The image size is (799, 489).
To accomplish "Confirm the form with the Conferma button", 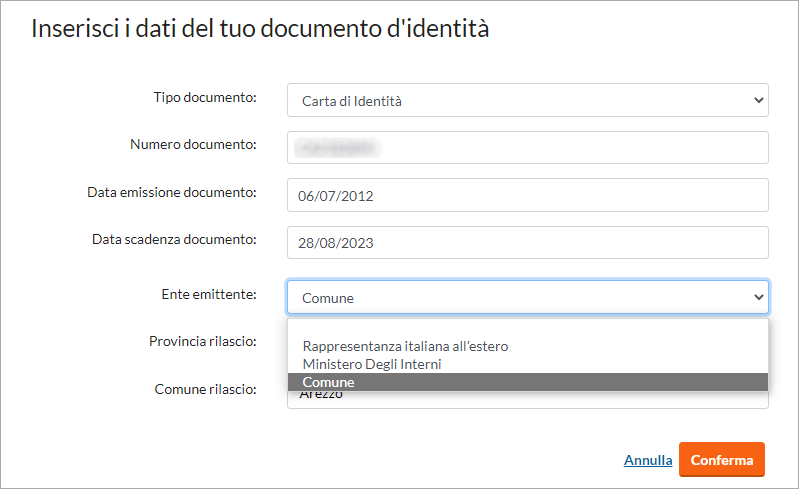I will pos(722,459).
